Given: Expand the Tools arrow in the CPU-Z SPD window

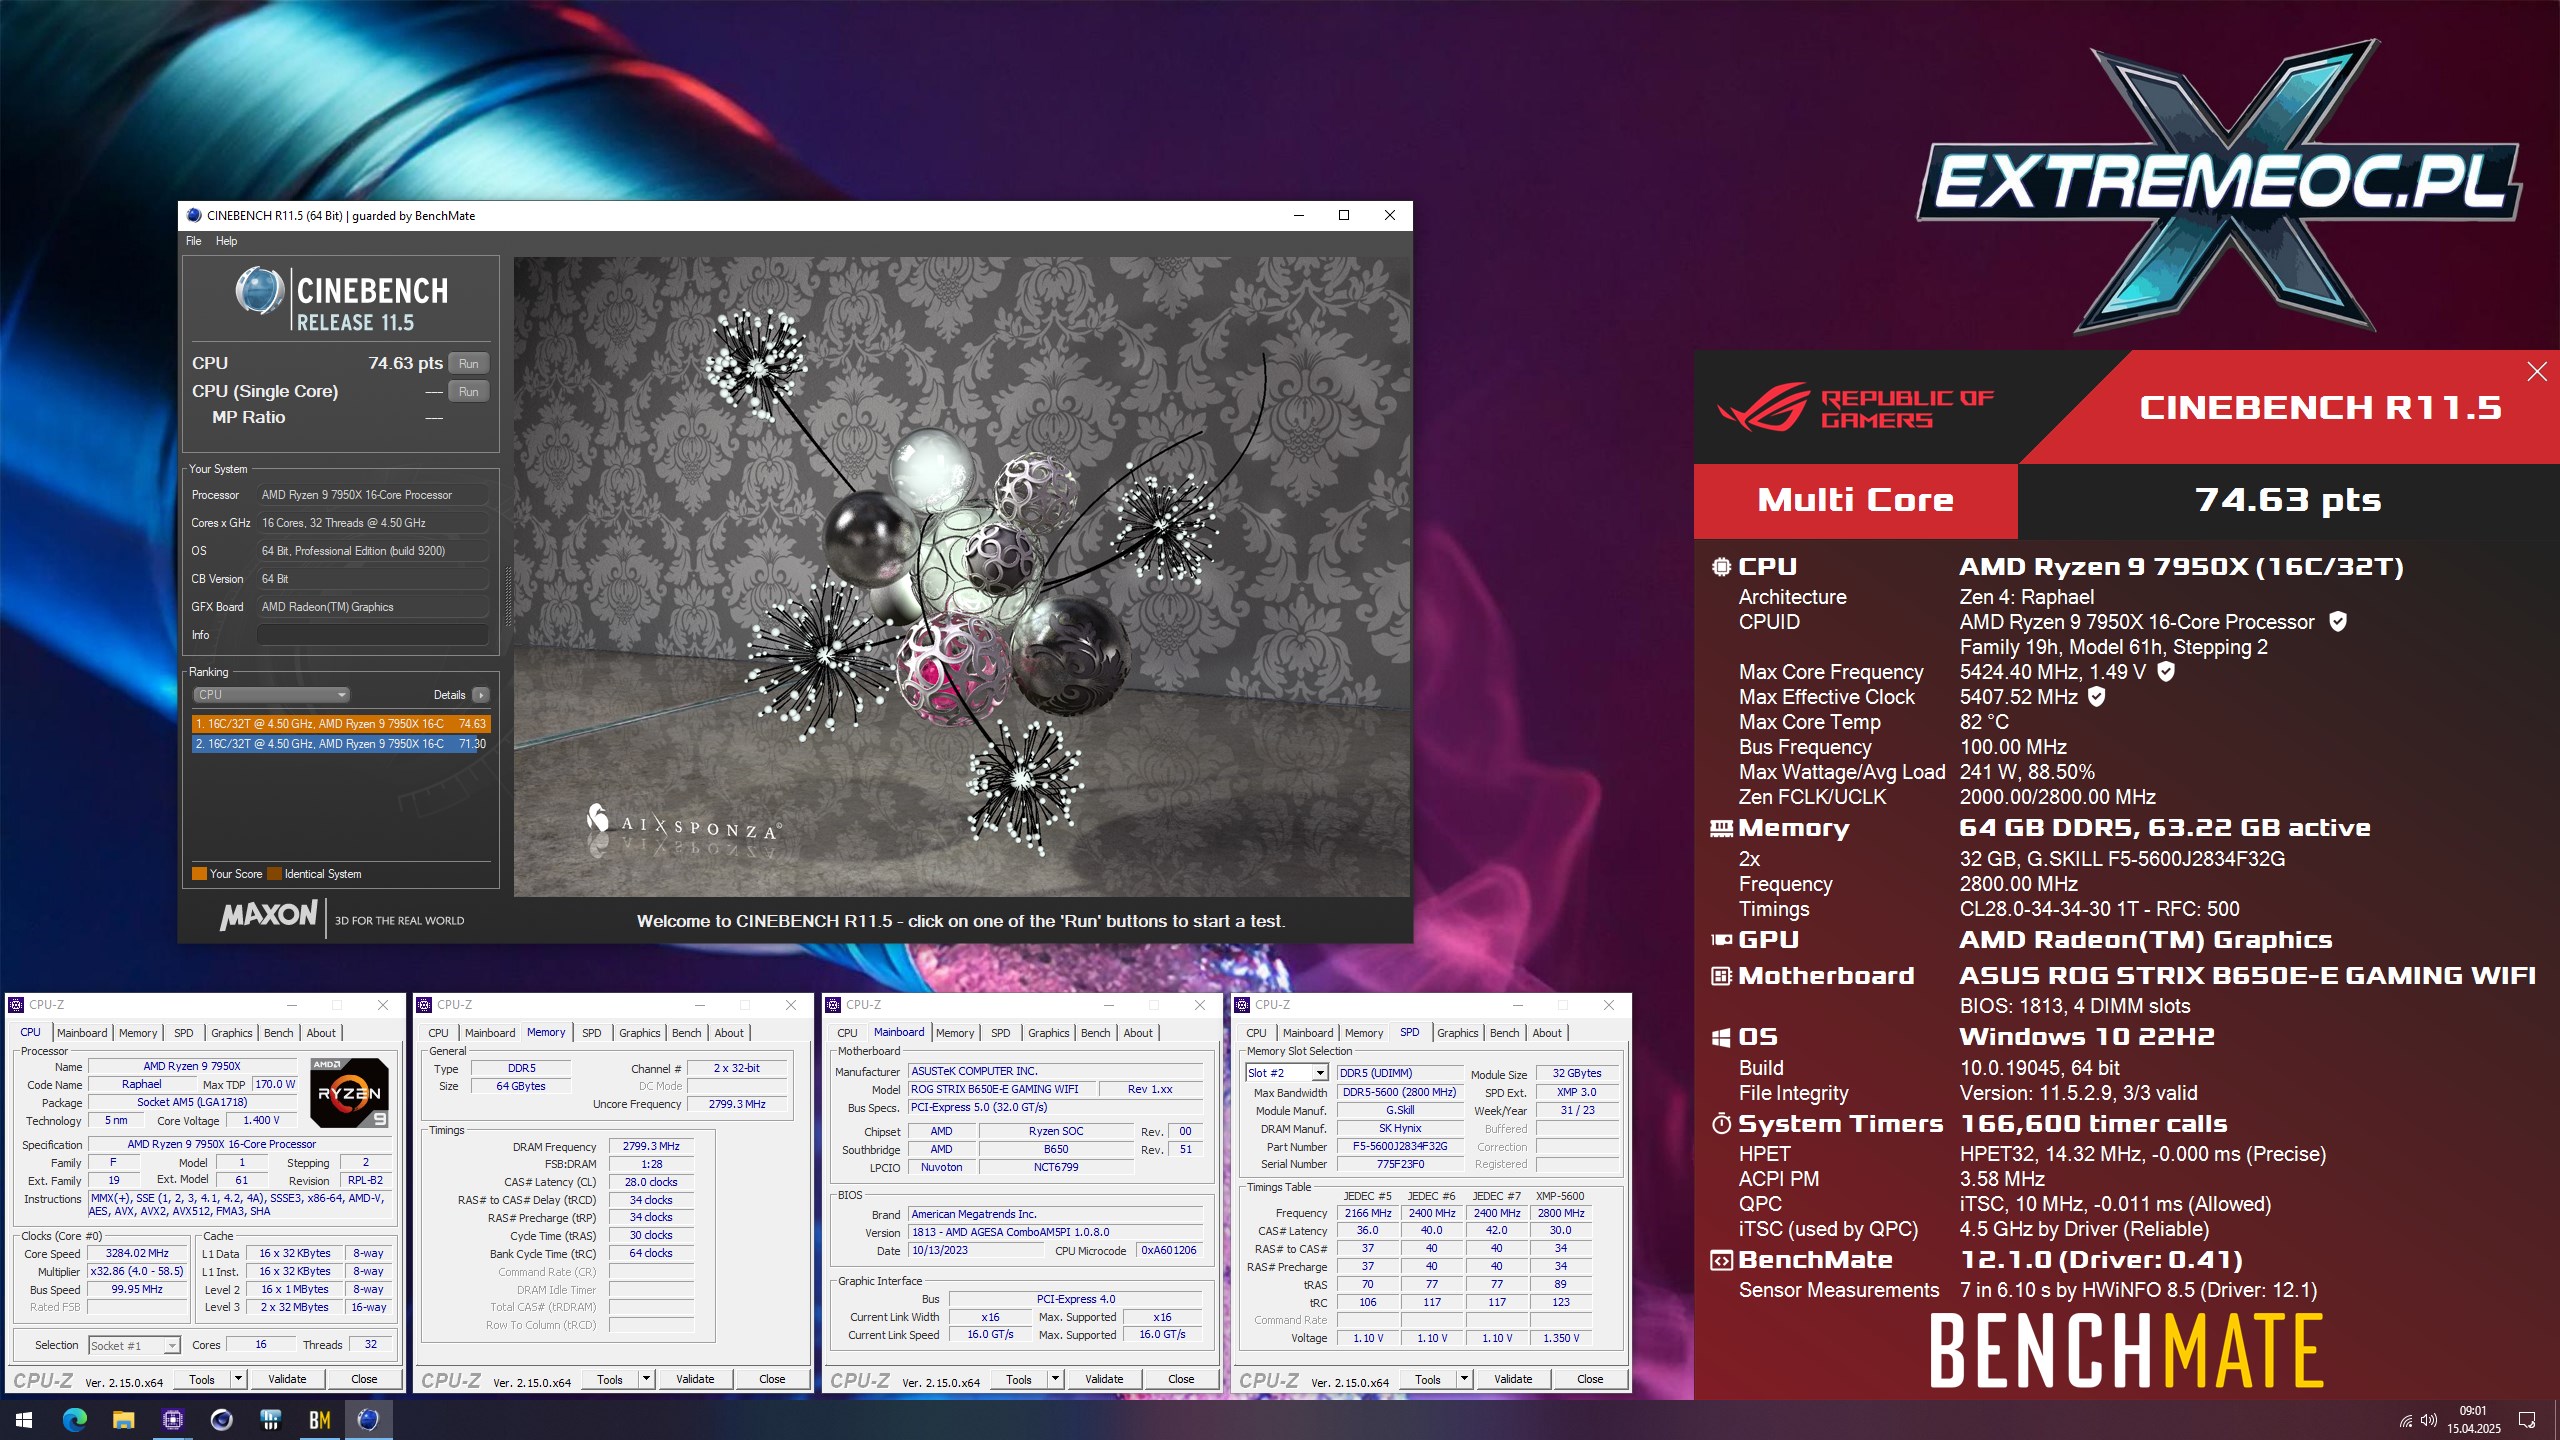Looking at the screenshot, I should point(1464,1379).
